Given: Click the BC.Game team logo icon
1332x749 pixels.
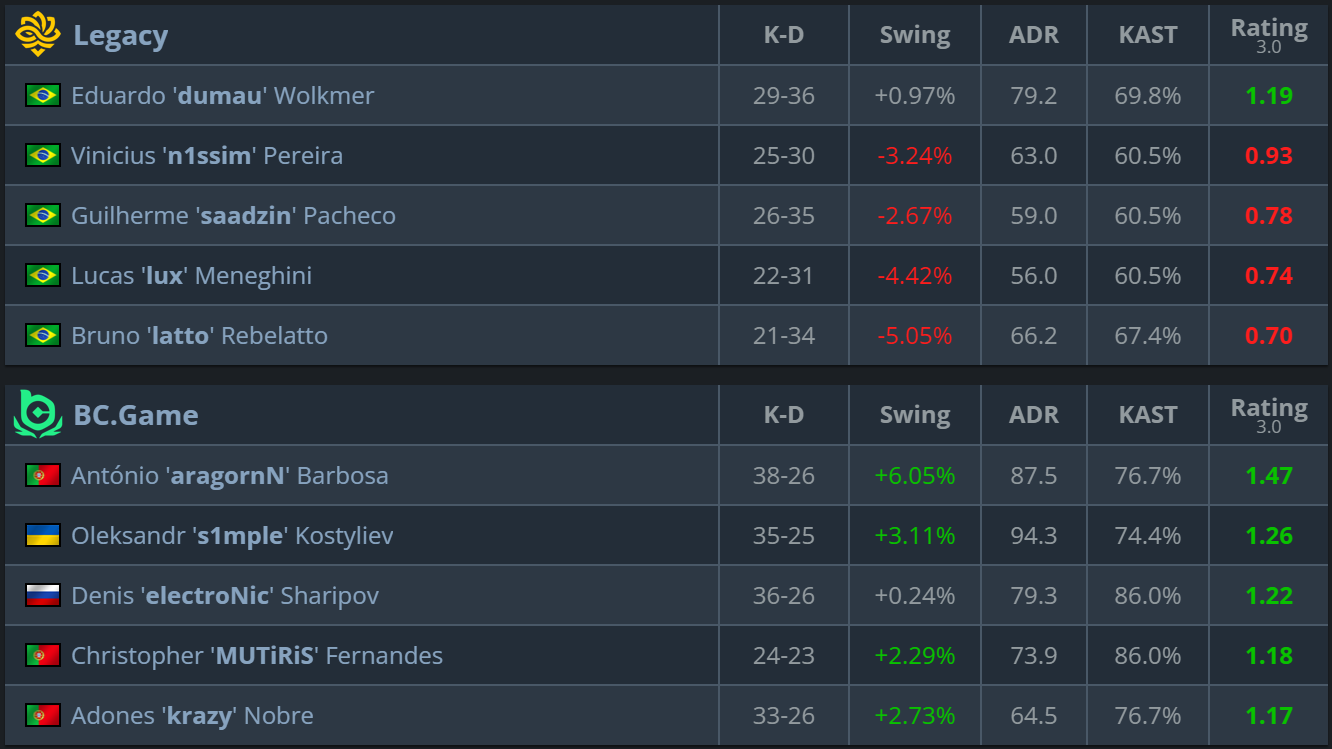Looking at the screenshot, I should [38, 415].
